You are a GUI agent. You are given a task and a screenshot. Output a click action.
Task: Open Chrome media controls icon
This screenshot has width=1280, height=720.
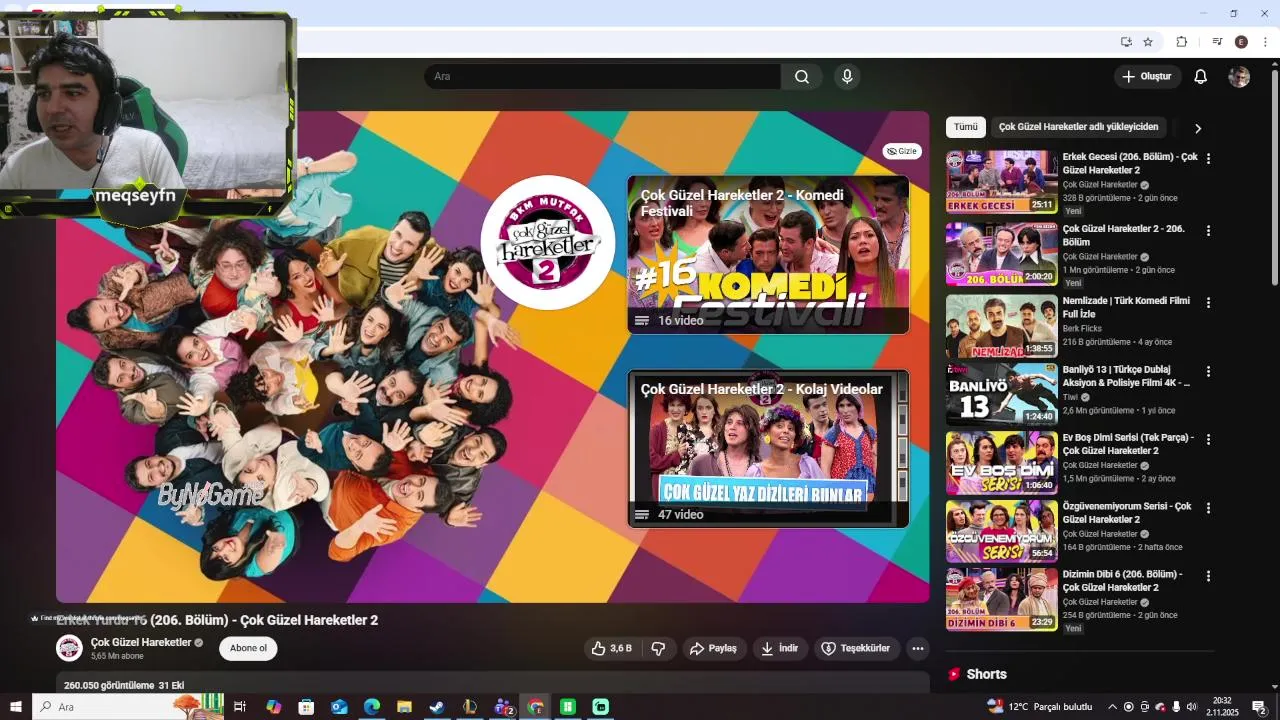1217,42
